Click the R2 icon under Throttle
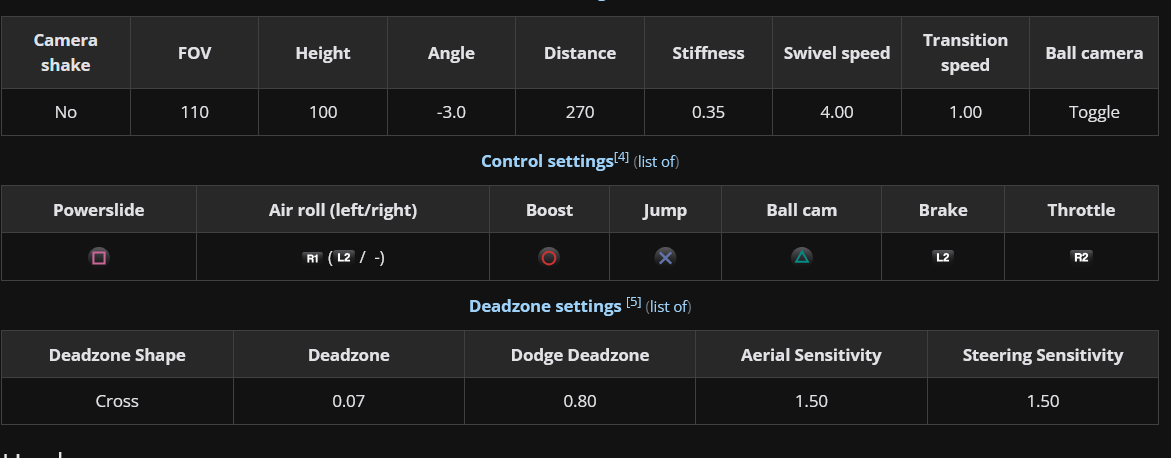This screenshot has width=1171, height=458. tap(1081, 257)
